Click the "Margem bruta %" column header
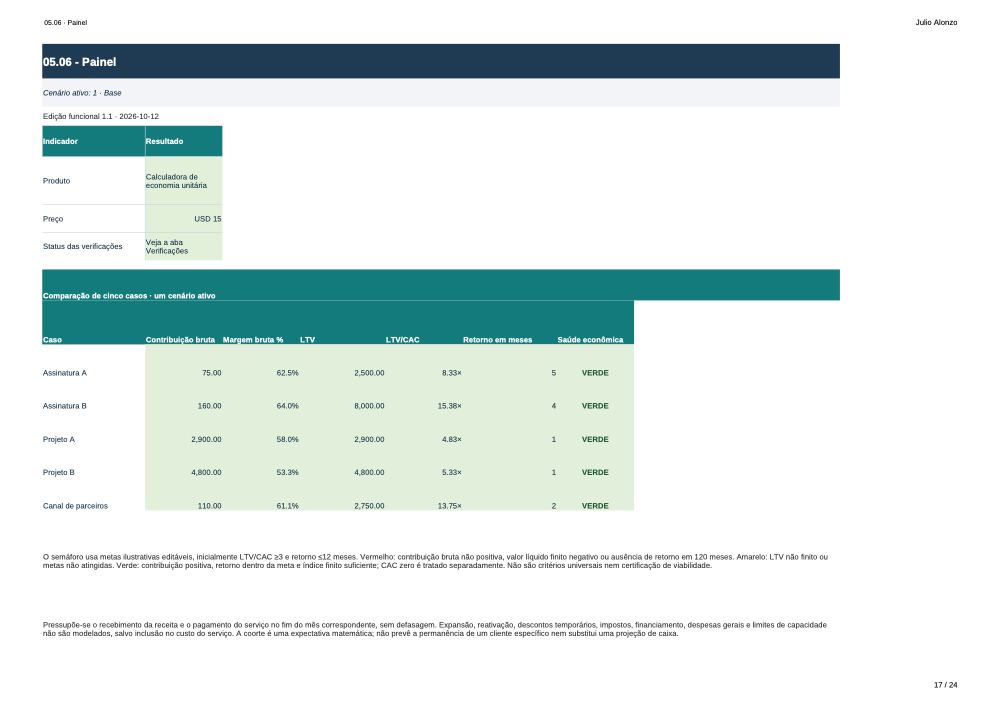 (x=253, y=340)
